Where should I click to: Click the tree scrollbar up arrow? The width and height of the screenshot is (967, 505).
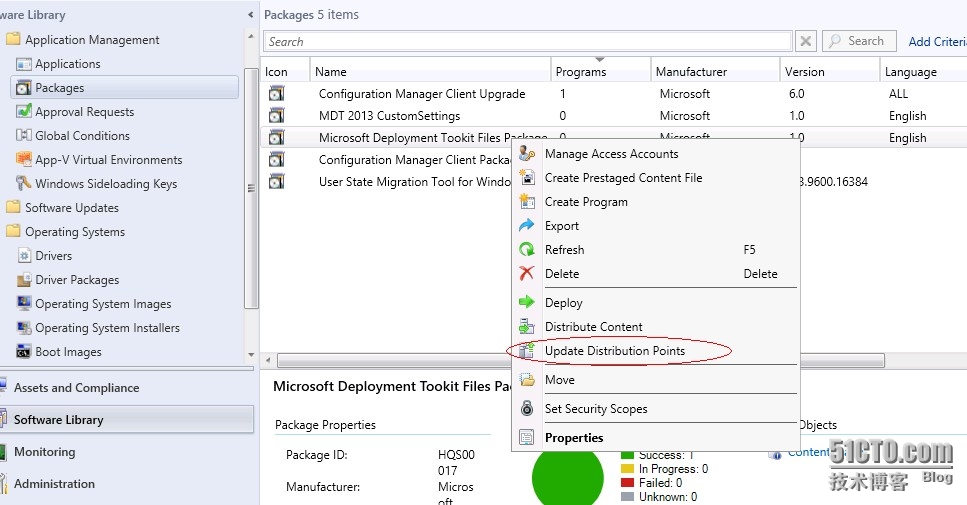251,36
